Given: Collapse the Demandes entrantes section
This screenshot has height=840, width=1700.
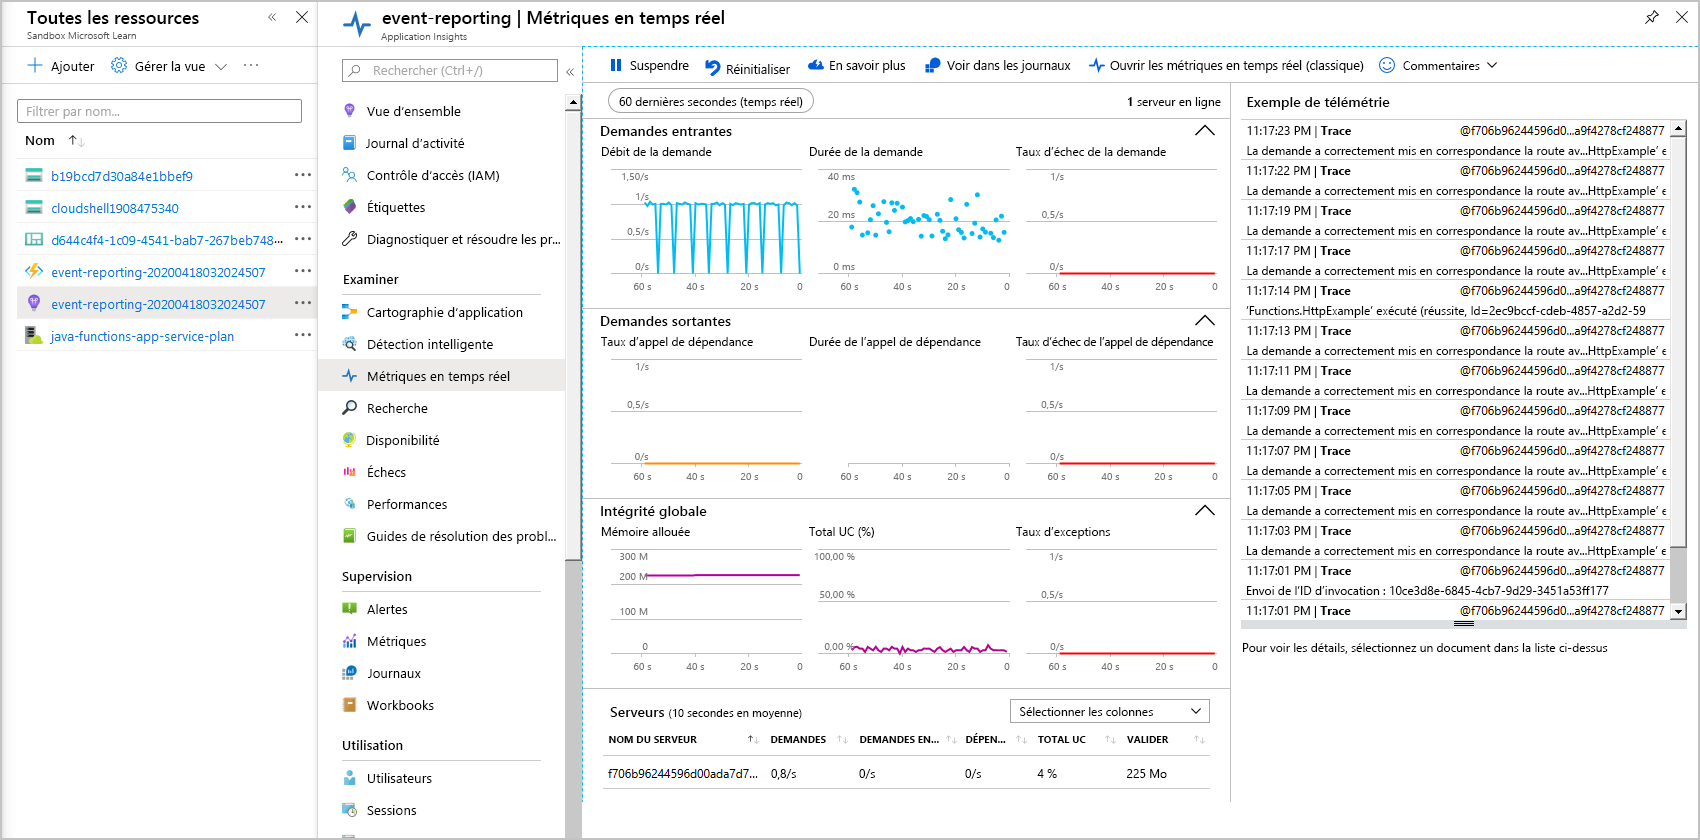Looking at the screenshot, I should [1205, 131].
